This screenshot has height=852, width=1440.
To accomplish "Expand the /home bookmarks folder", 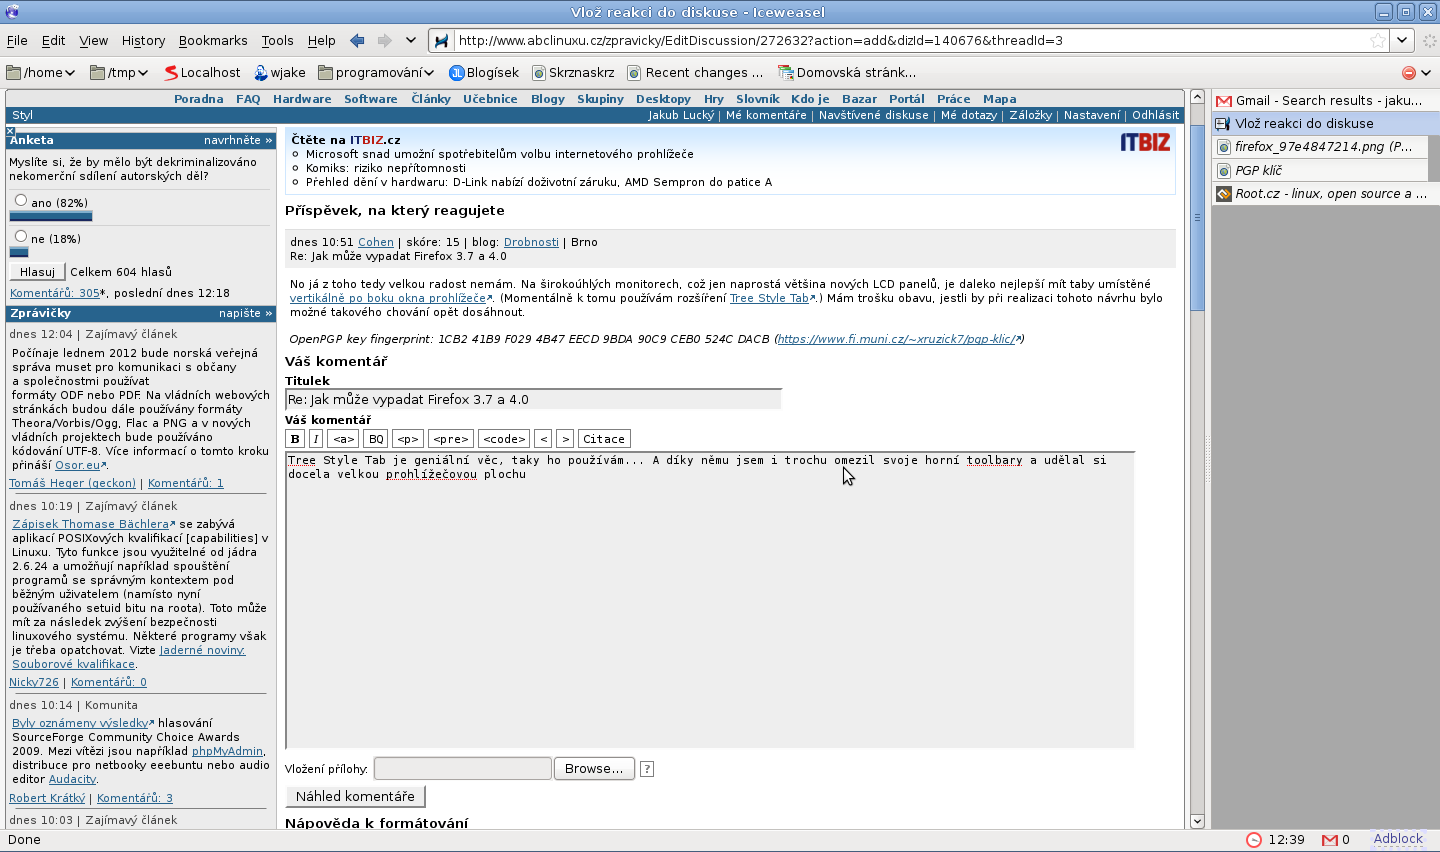I will 41,73.
